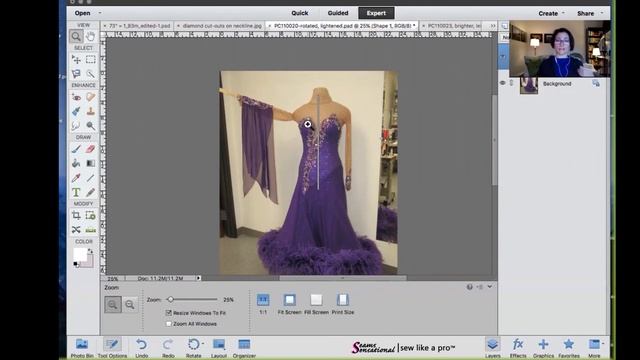Toggle Tool Options panel in taskbar
640x360 pixels.
tap(112, 348)
